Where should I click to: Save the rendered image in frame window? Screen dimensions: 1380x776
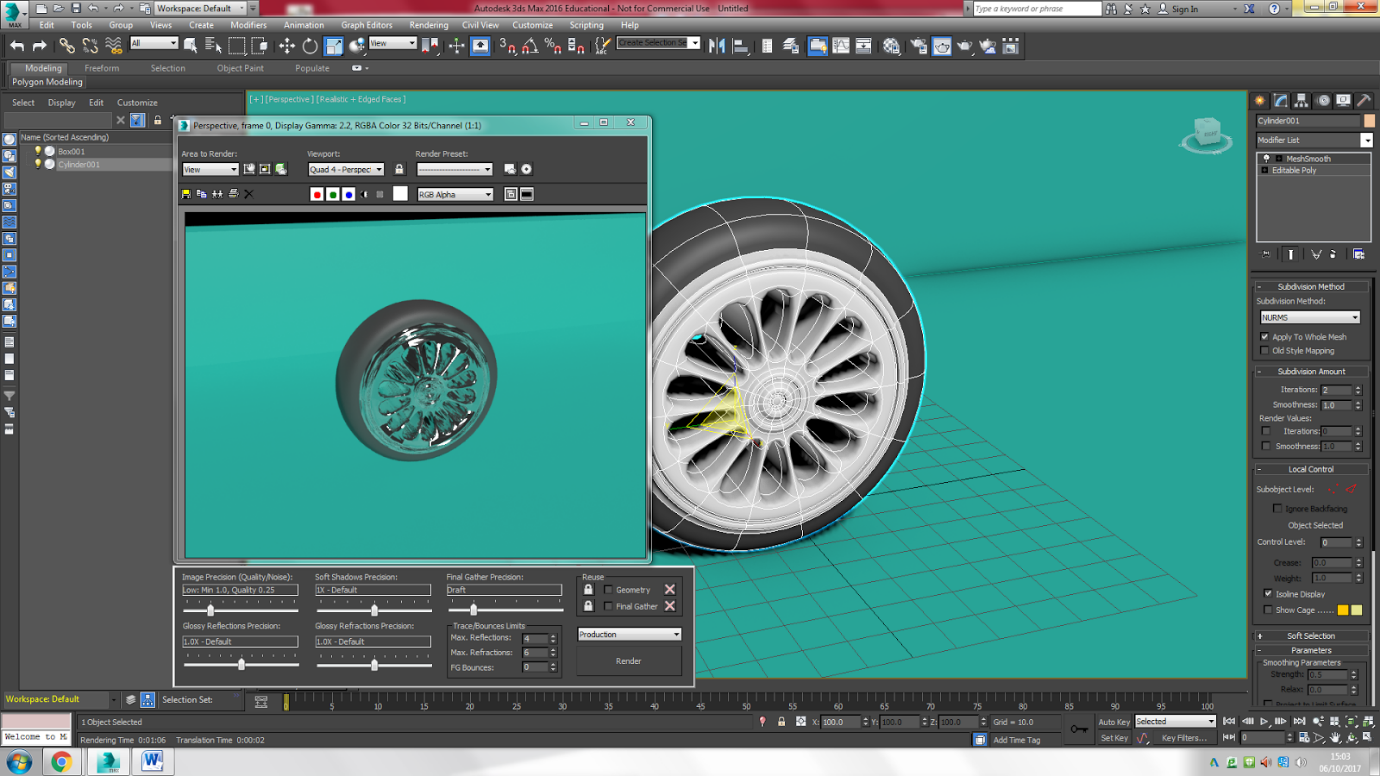click(x=186, y=194)
